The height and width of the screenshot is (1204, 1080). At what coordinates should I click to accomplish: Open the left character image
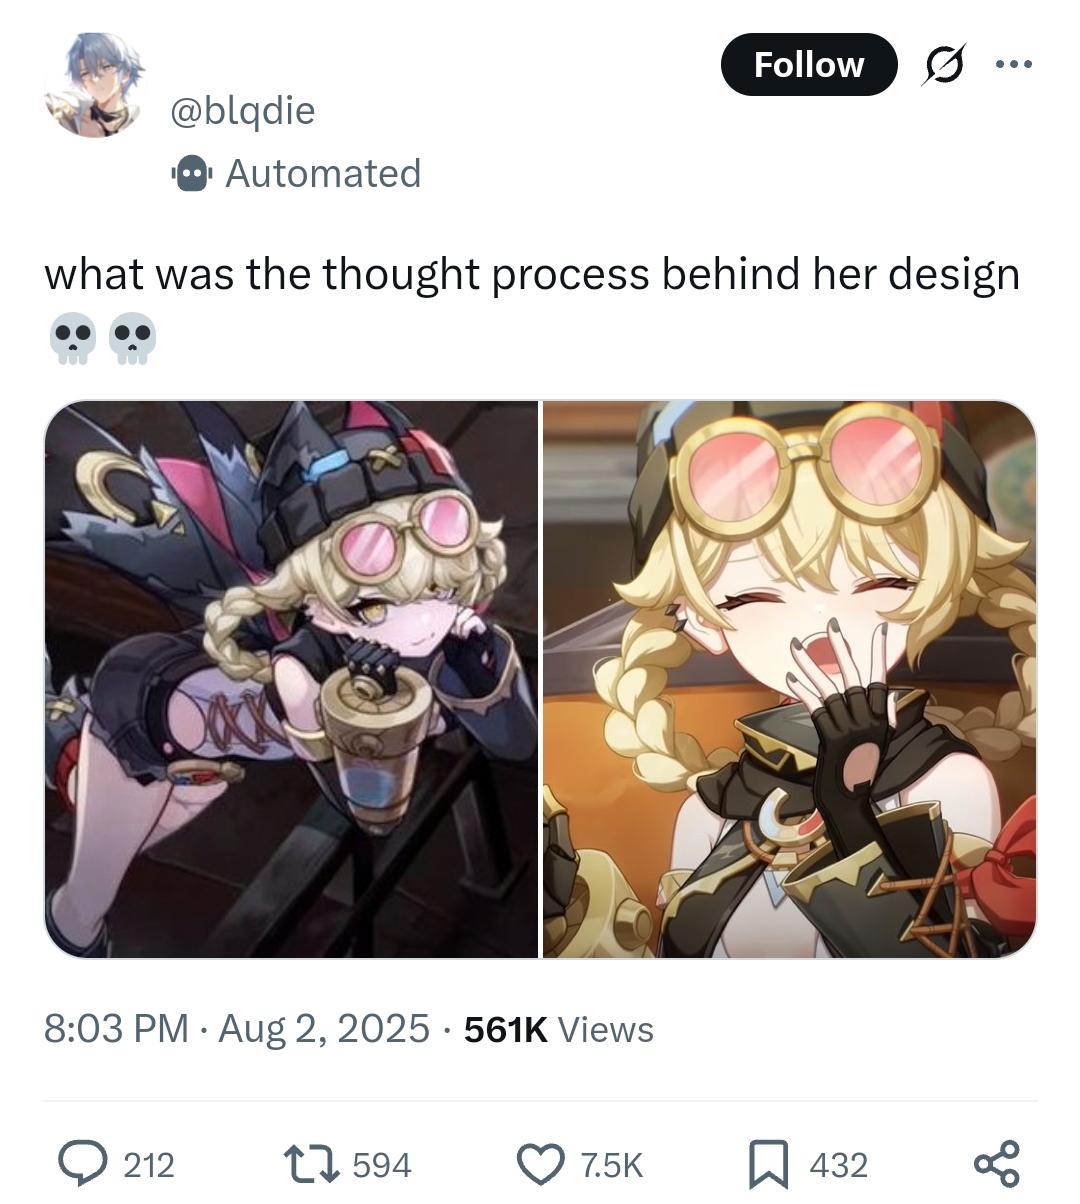[292, 679]
